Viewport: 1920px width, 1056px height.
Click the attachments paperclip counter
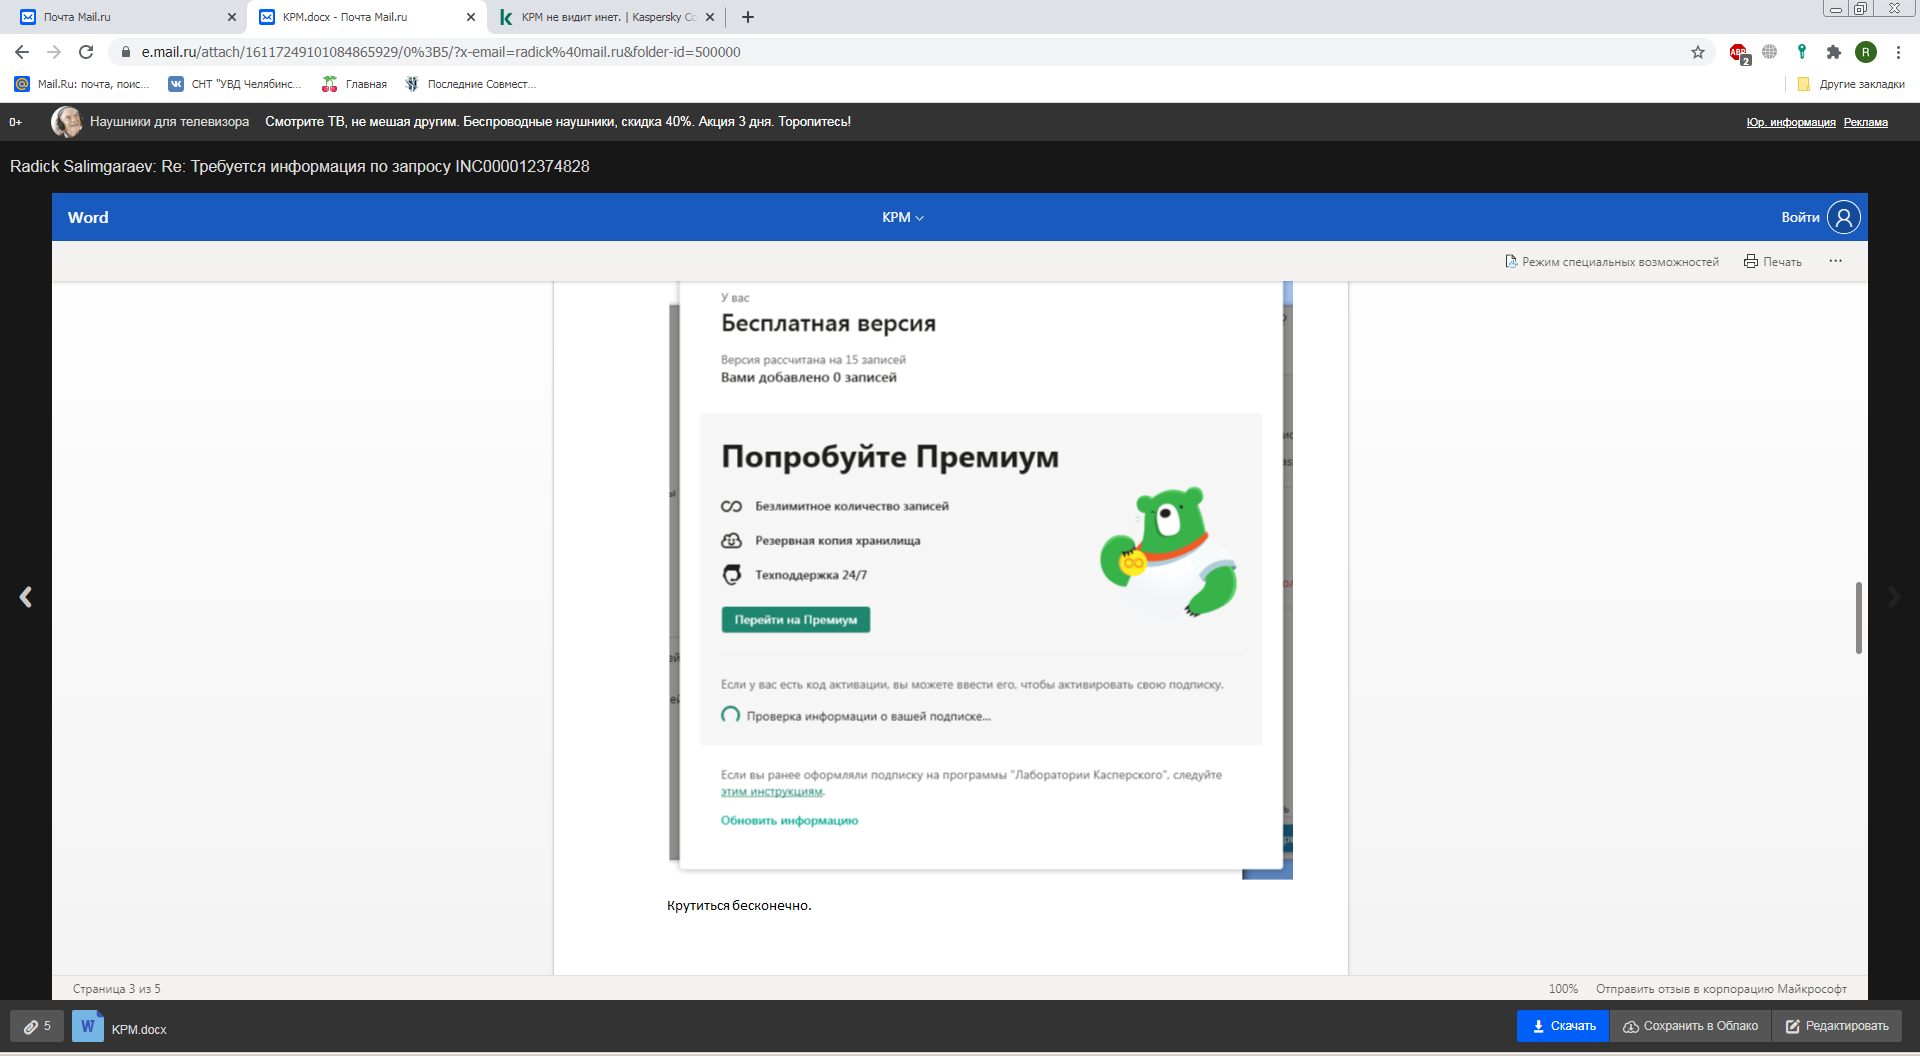(x=37, y=1026)
